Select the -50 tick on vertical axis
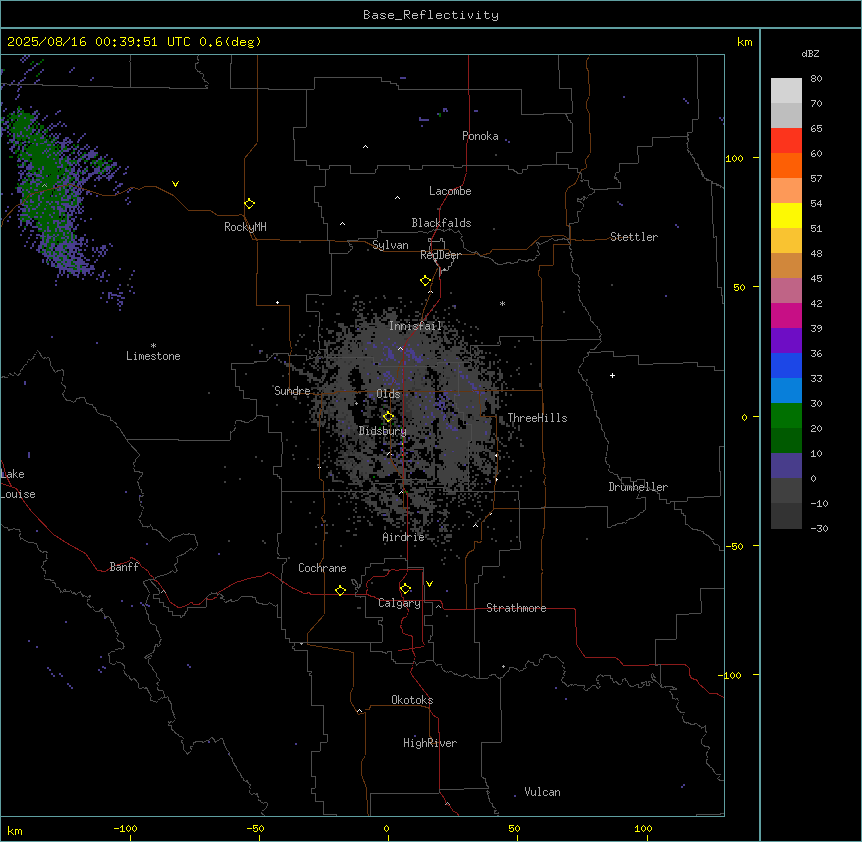This screenshot has width=862, height=842. pos(734,546)
